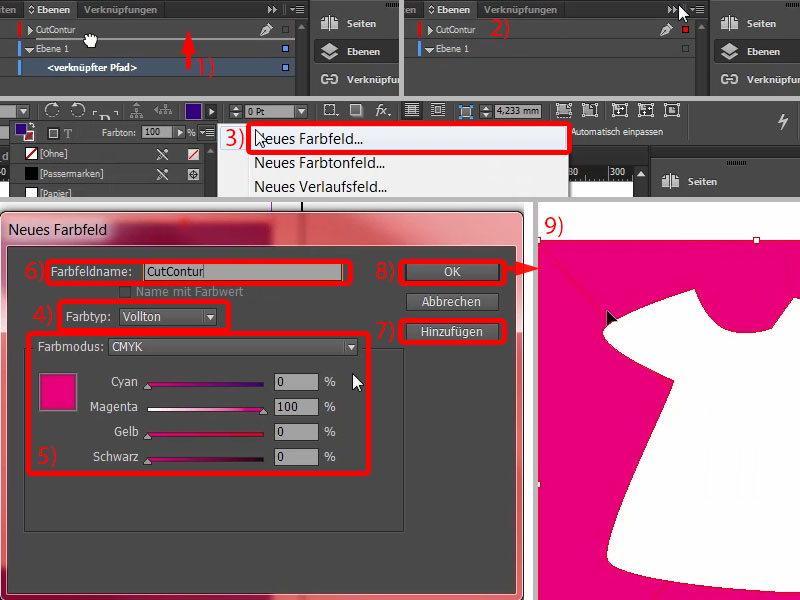The height and width of the screenshot is (600, 800).
Task: Open the fx effects icon
Action: pyautogui.click(x=382, y=110)
